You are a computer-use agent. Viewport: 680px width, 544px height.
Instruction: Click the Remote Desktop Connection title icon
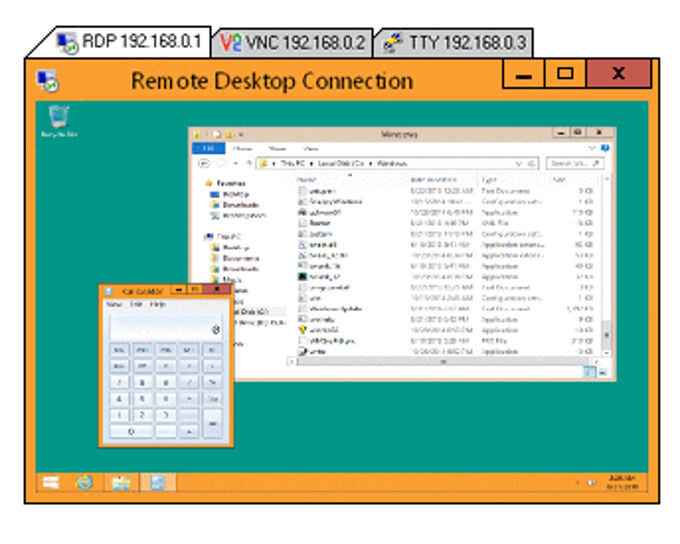(x=48, y=81)
